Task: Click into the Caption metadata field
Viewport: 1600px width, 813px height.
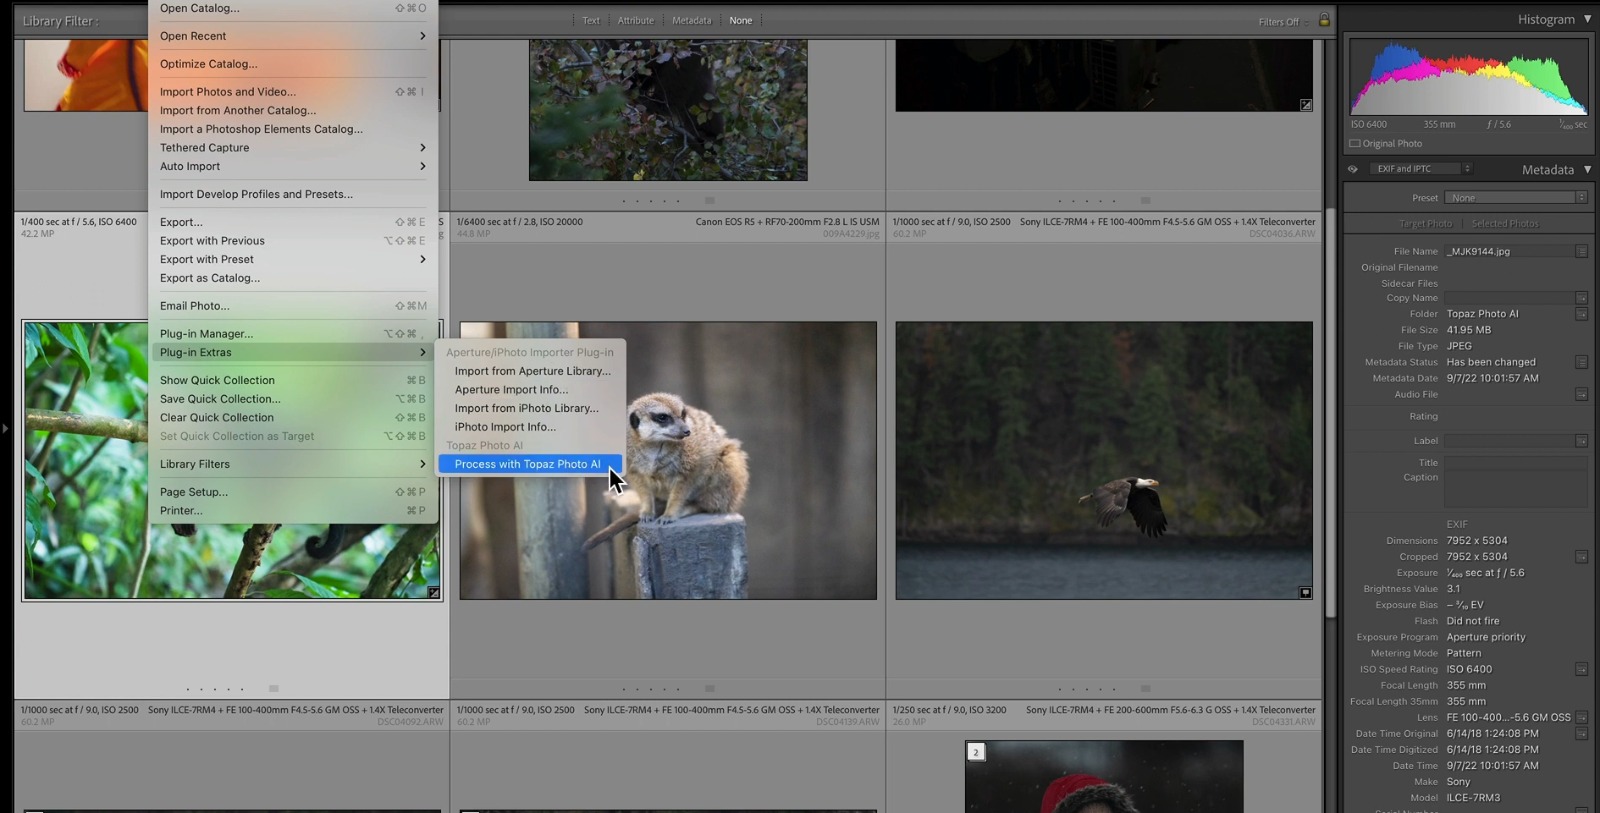Action: point(1515,489)
